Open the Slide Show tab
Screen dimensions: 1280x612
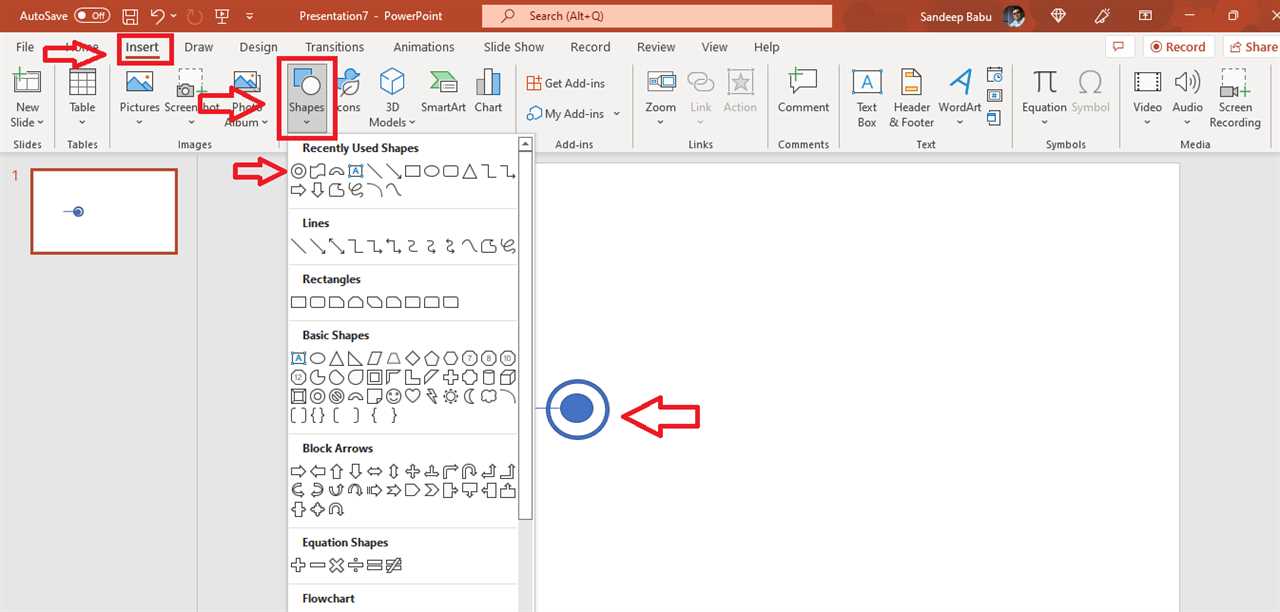pos(514,47)
